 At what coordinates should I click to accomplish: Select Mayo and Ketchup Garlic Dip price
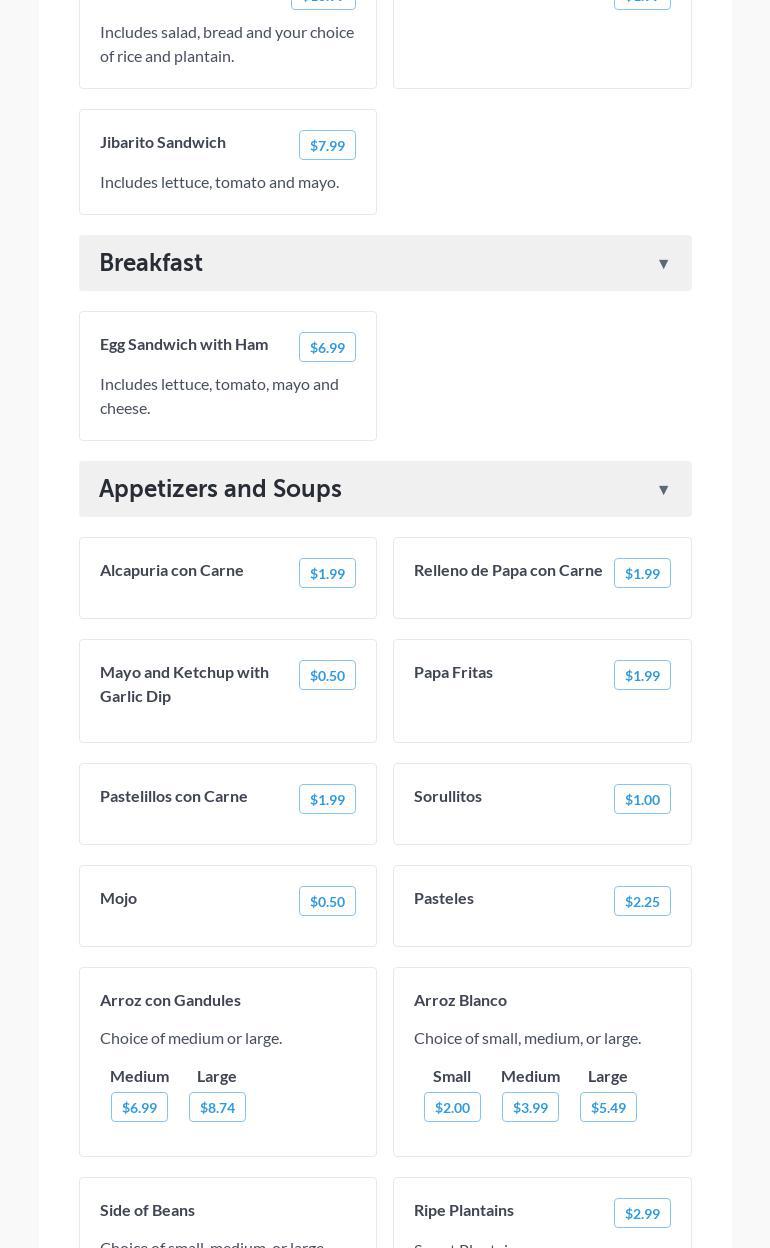click(x=327, y=675)
